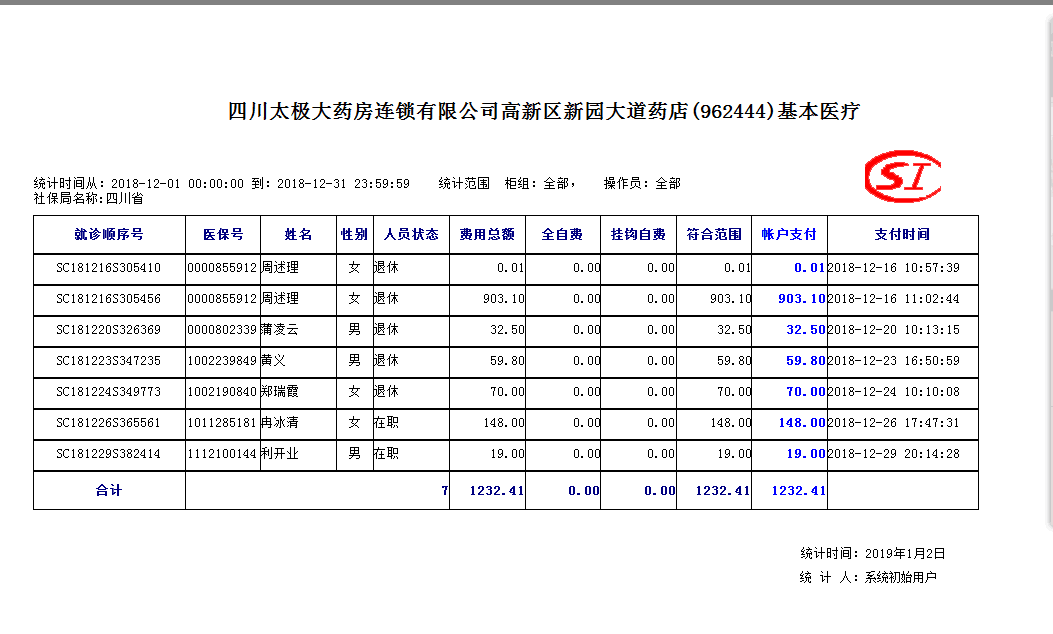Click insurance number 1002190840

coord(222,392)
